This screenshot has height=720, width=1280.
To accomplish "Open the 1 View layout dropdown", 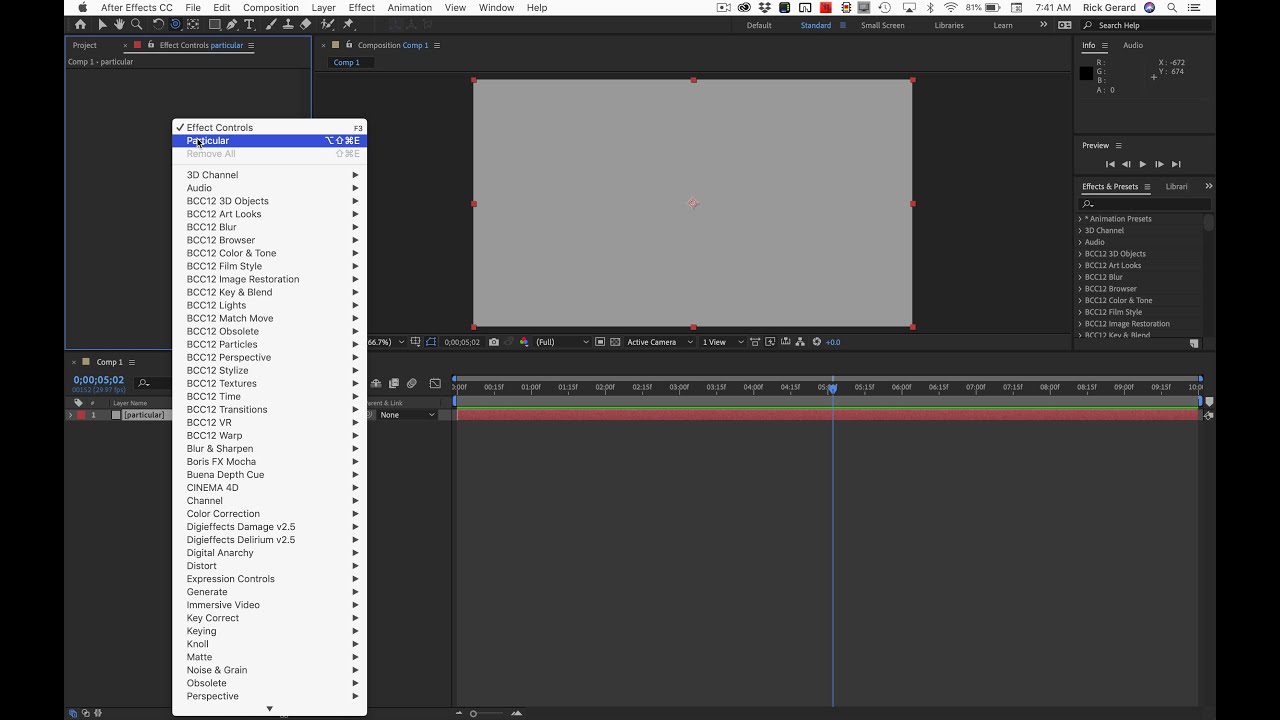I will coord(723,342).
